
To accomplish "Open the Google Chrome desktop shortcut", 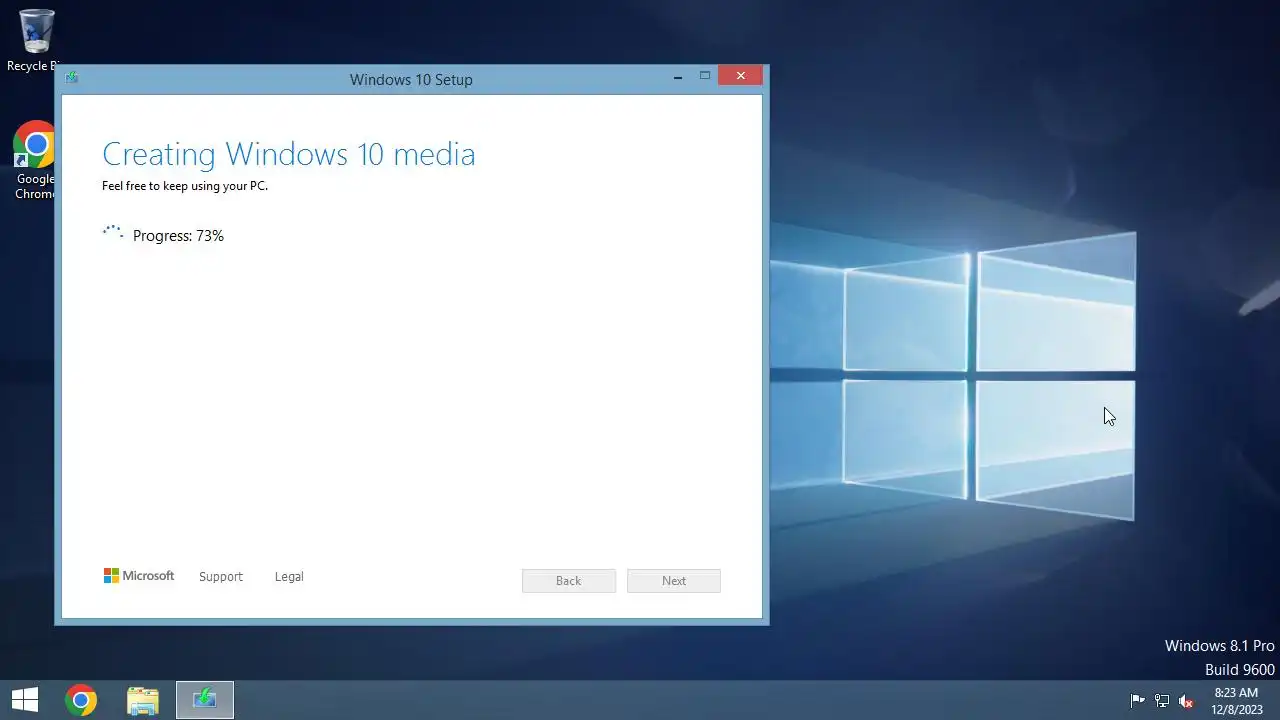I will click(x=36, y=160).
